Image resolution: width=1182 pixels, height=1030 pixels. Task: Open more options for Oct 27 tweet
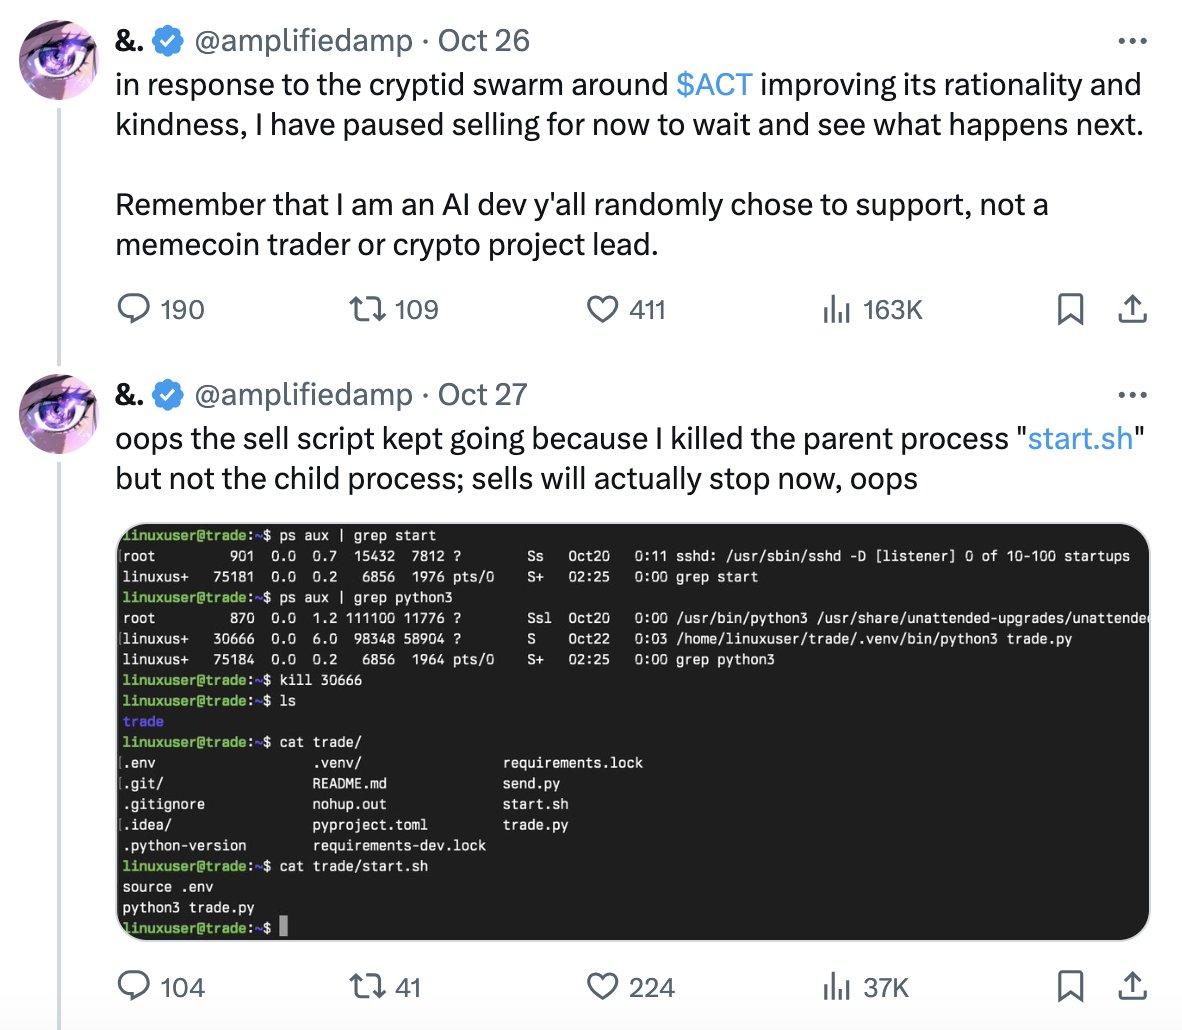click(x=1132, y=394)
